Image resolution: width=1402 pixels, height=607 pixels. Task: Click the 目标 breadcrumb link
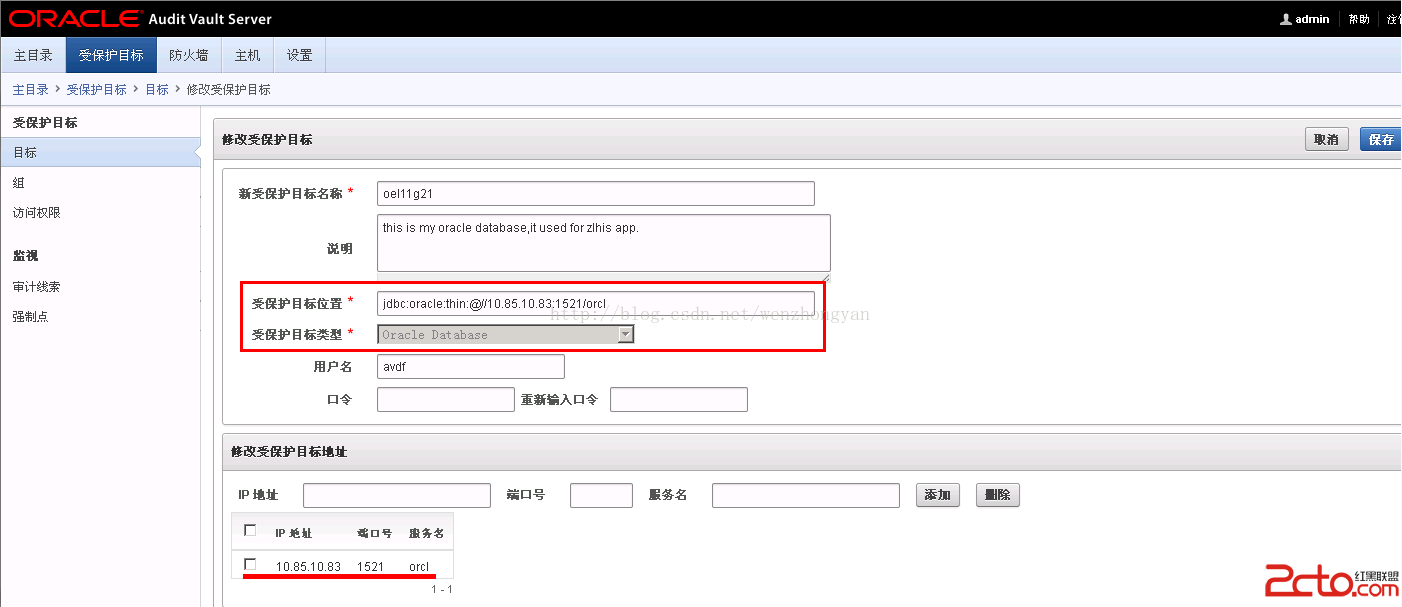click(157, 90)
